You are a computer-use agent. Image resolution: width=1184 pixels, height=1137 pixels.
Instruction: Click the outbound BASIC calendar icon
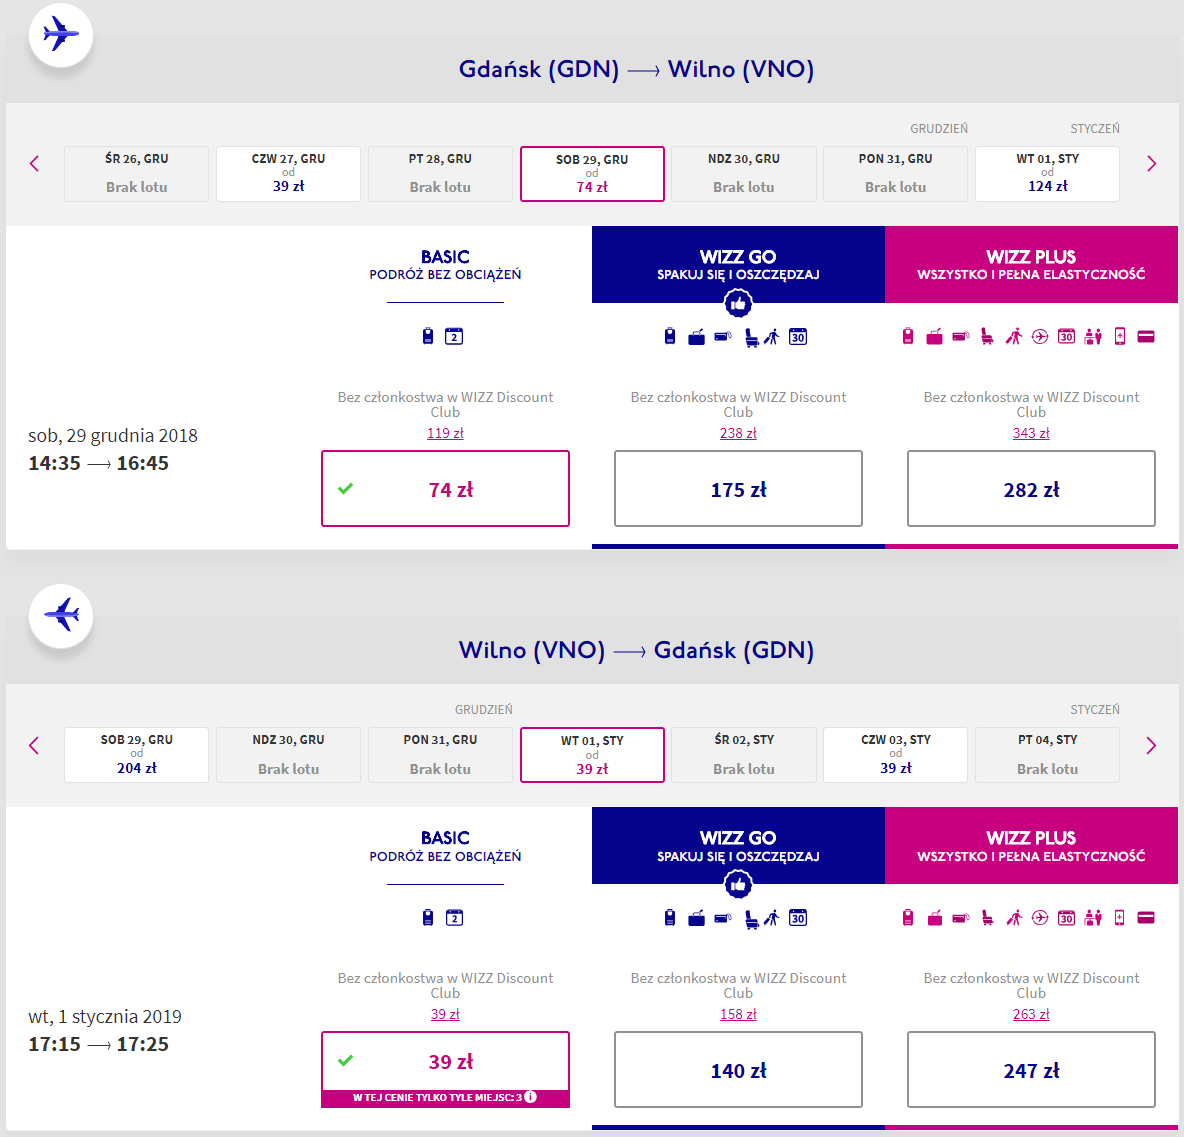click(454, 337)
